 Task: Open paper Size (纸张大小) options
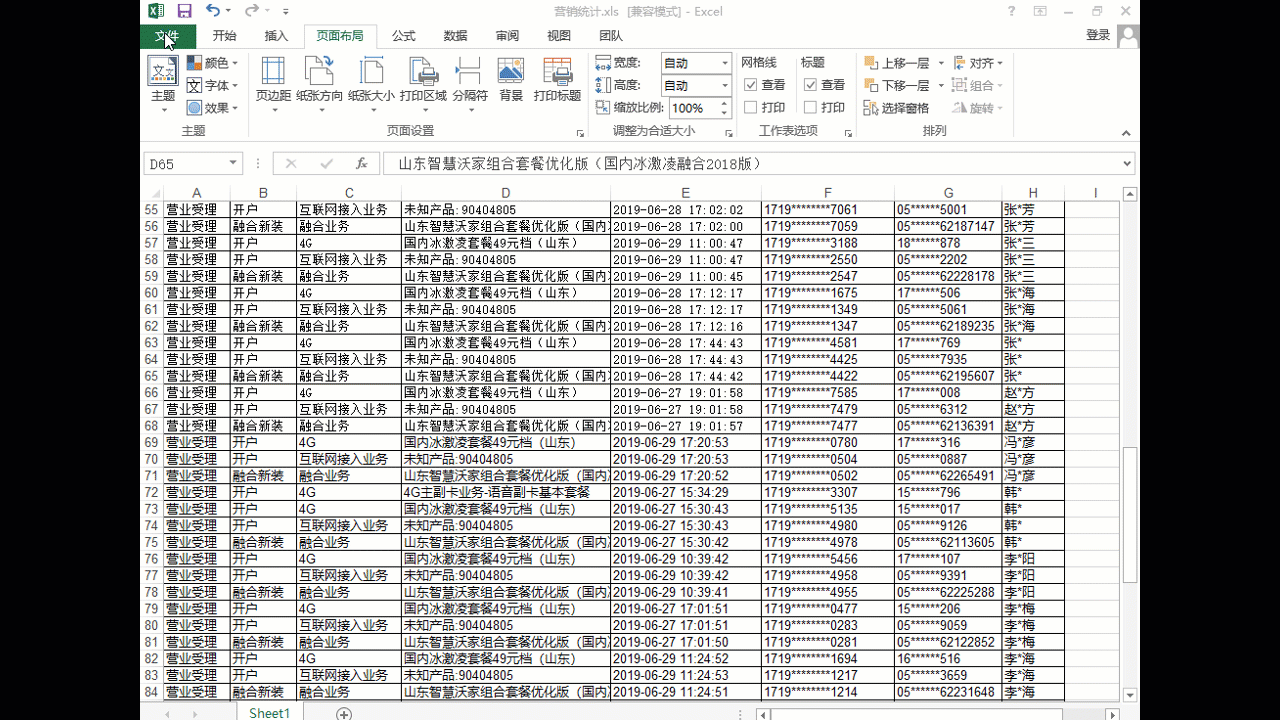point(371,84)
